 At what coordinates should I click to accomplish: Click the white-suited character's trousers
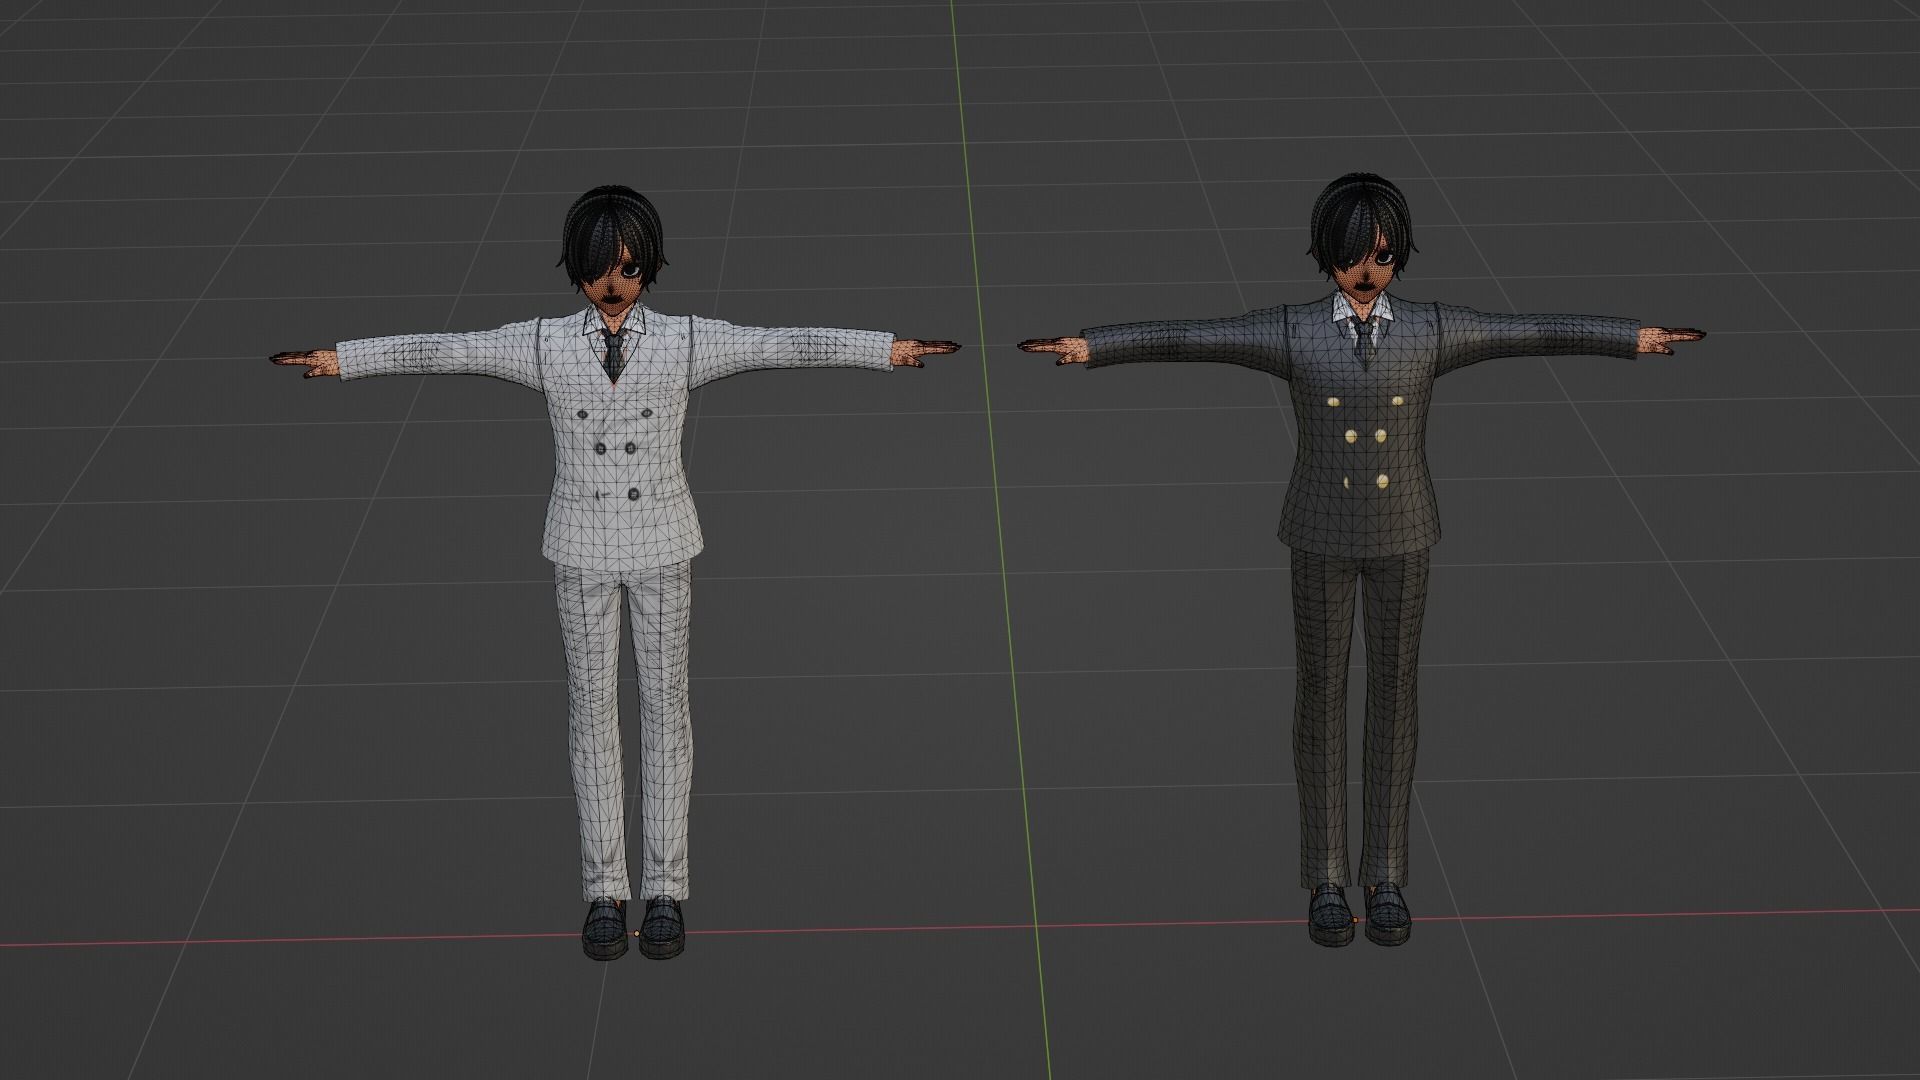click(623, 730)
